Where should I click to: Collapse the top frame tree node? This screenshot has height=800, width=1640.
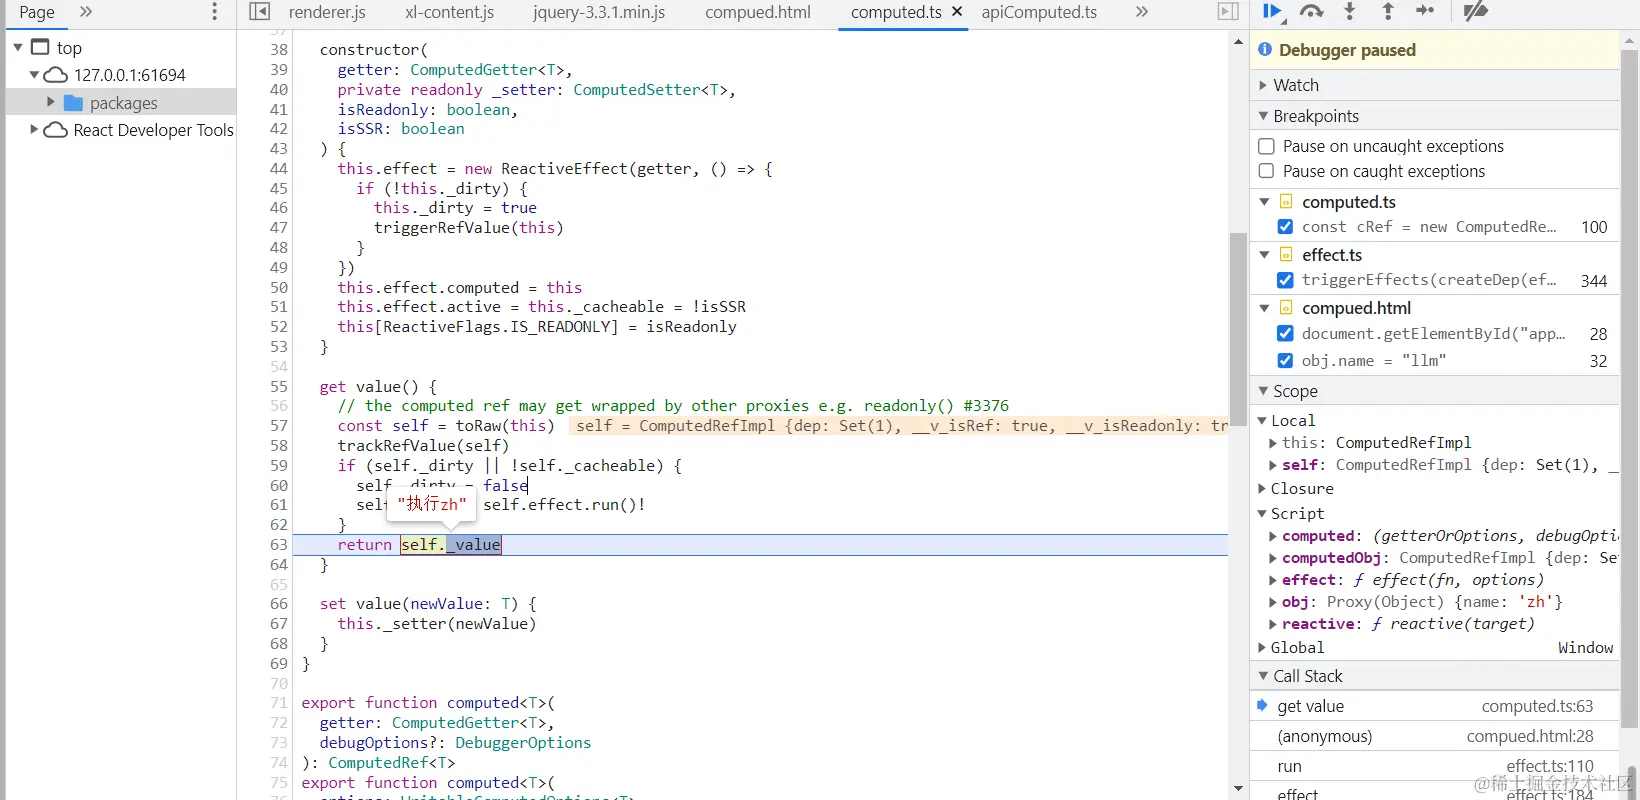pyautogui.click(x=18, y=47)
